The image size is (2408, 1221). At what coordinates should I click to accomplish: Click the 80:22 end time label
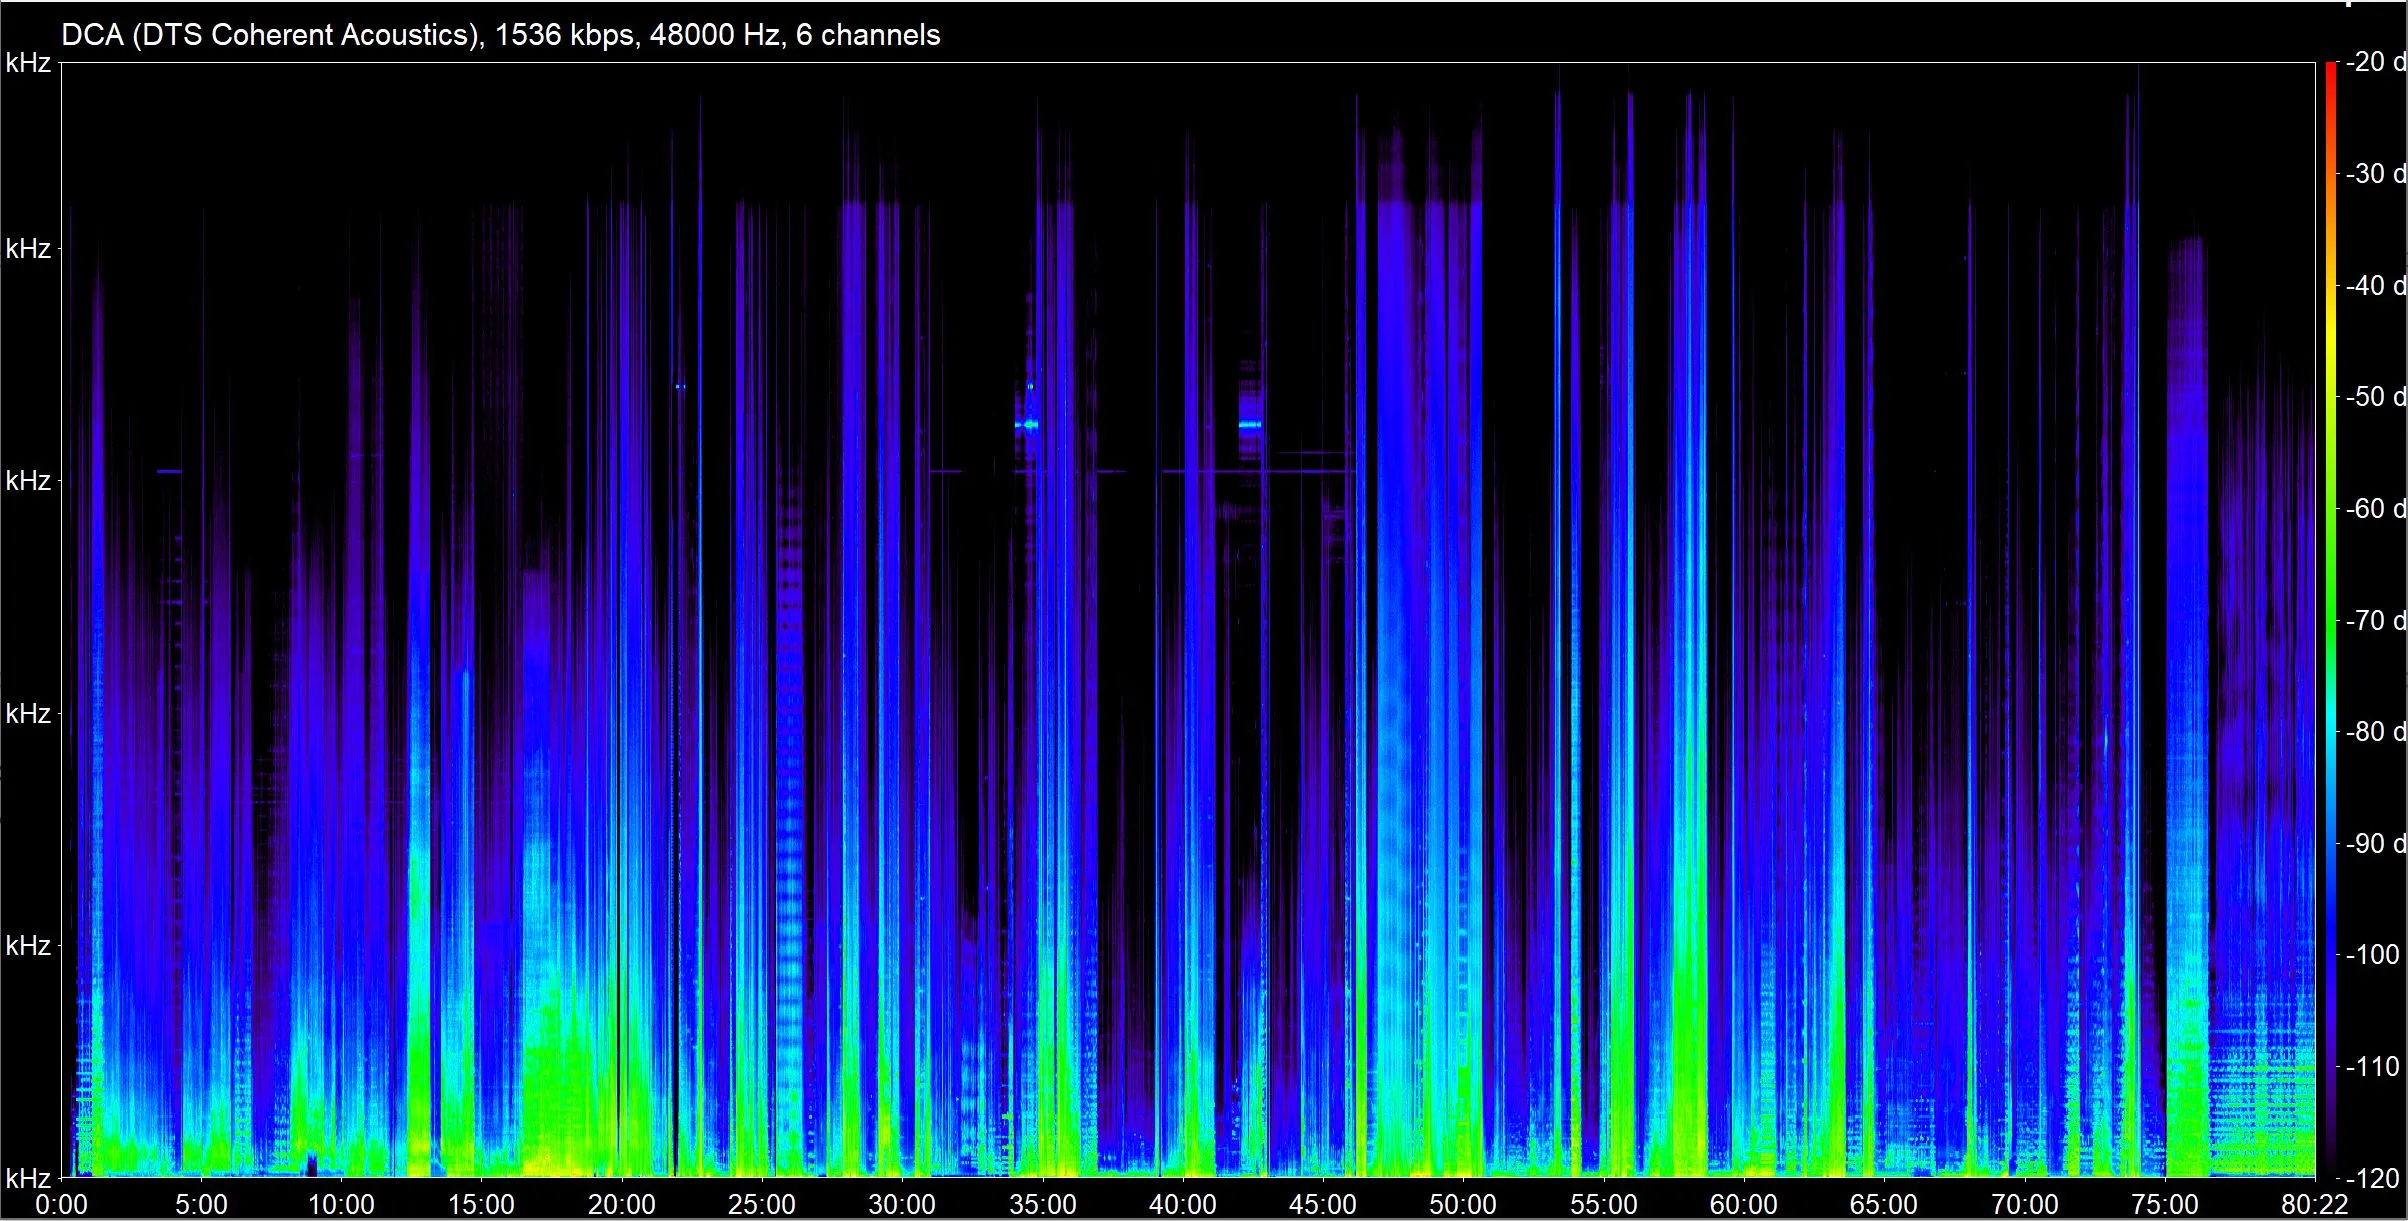(x=2314, y=1204)
